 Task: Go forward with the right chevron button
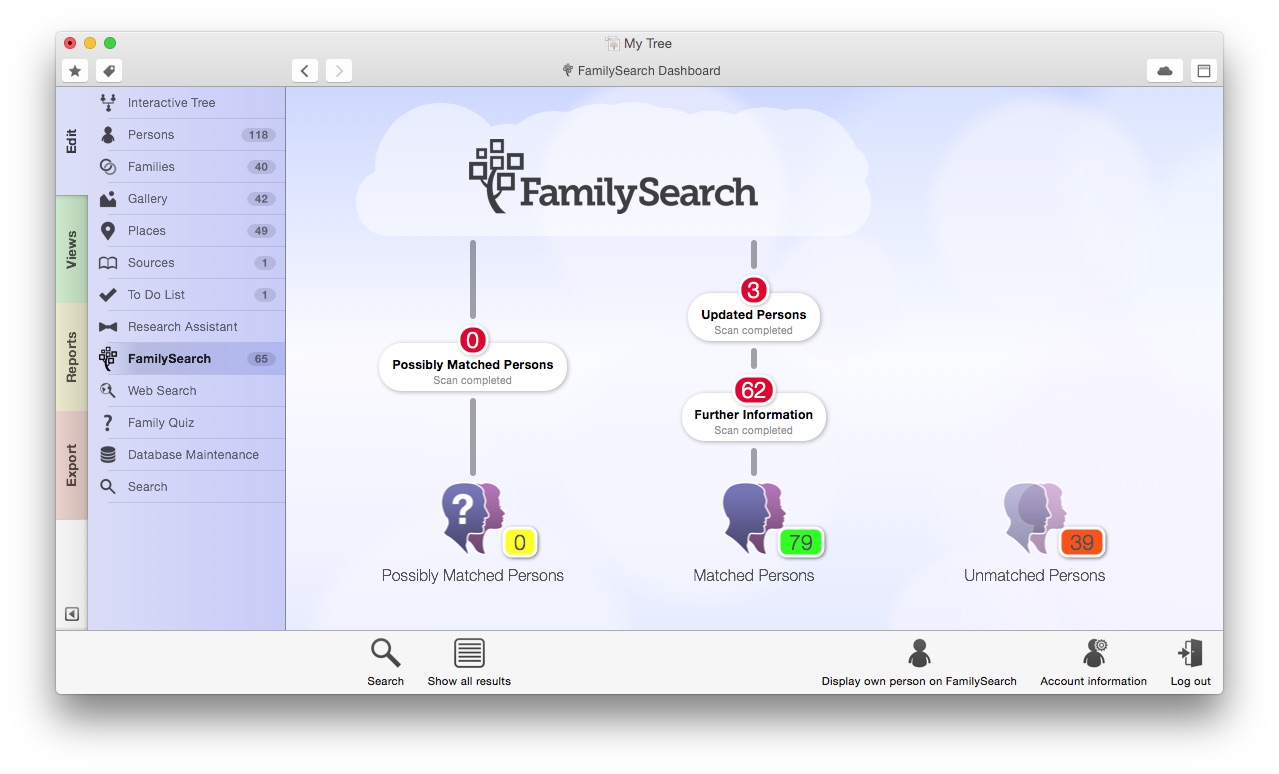[x=339, y=71]
